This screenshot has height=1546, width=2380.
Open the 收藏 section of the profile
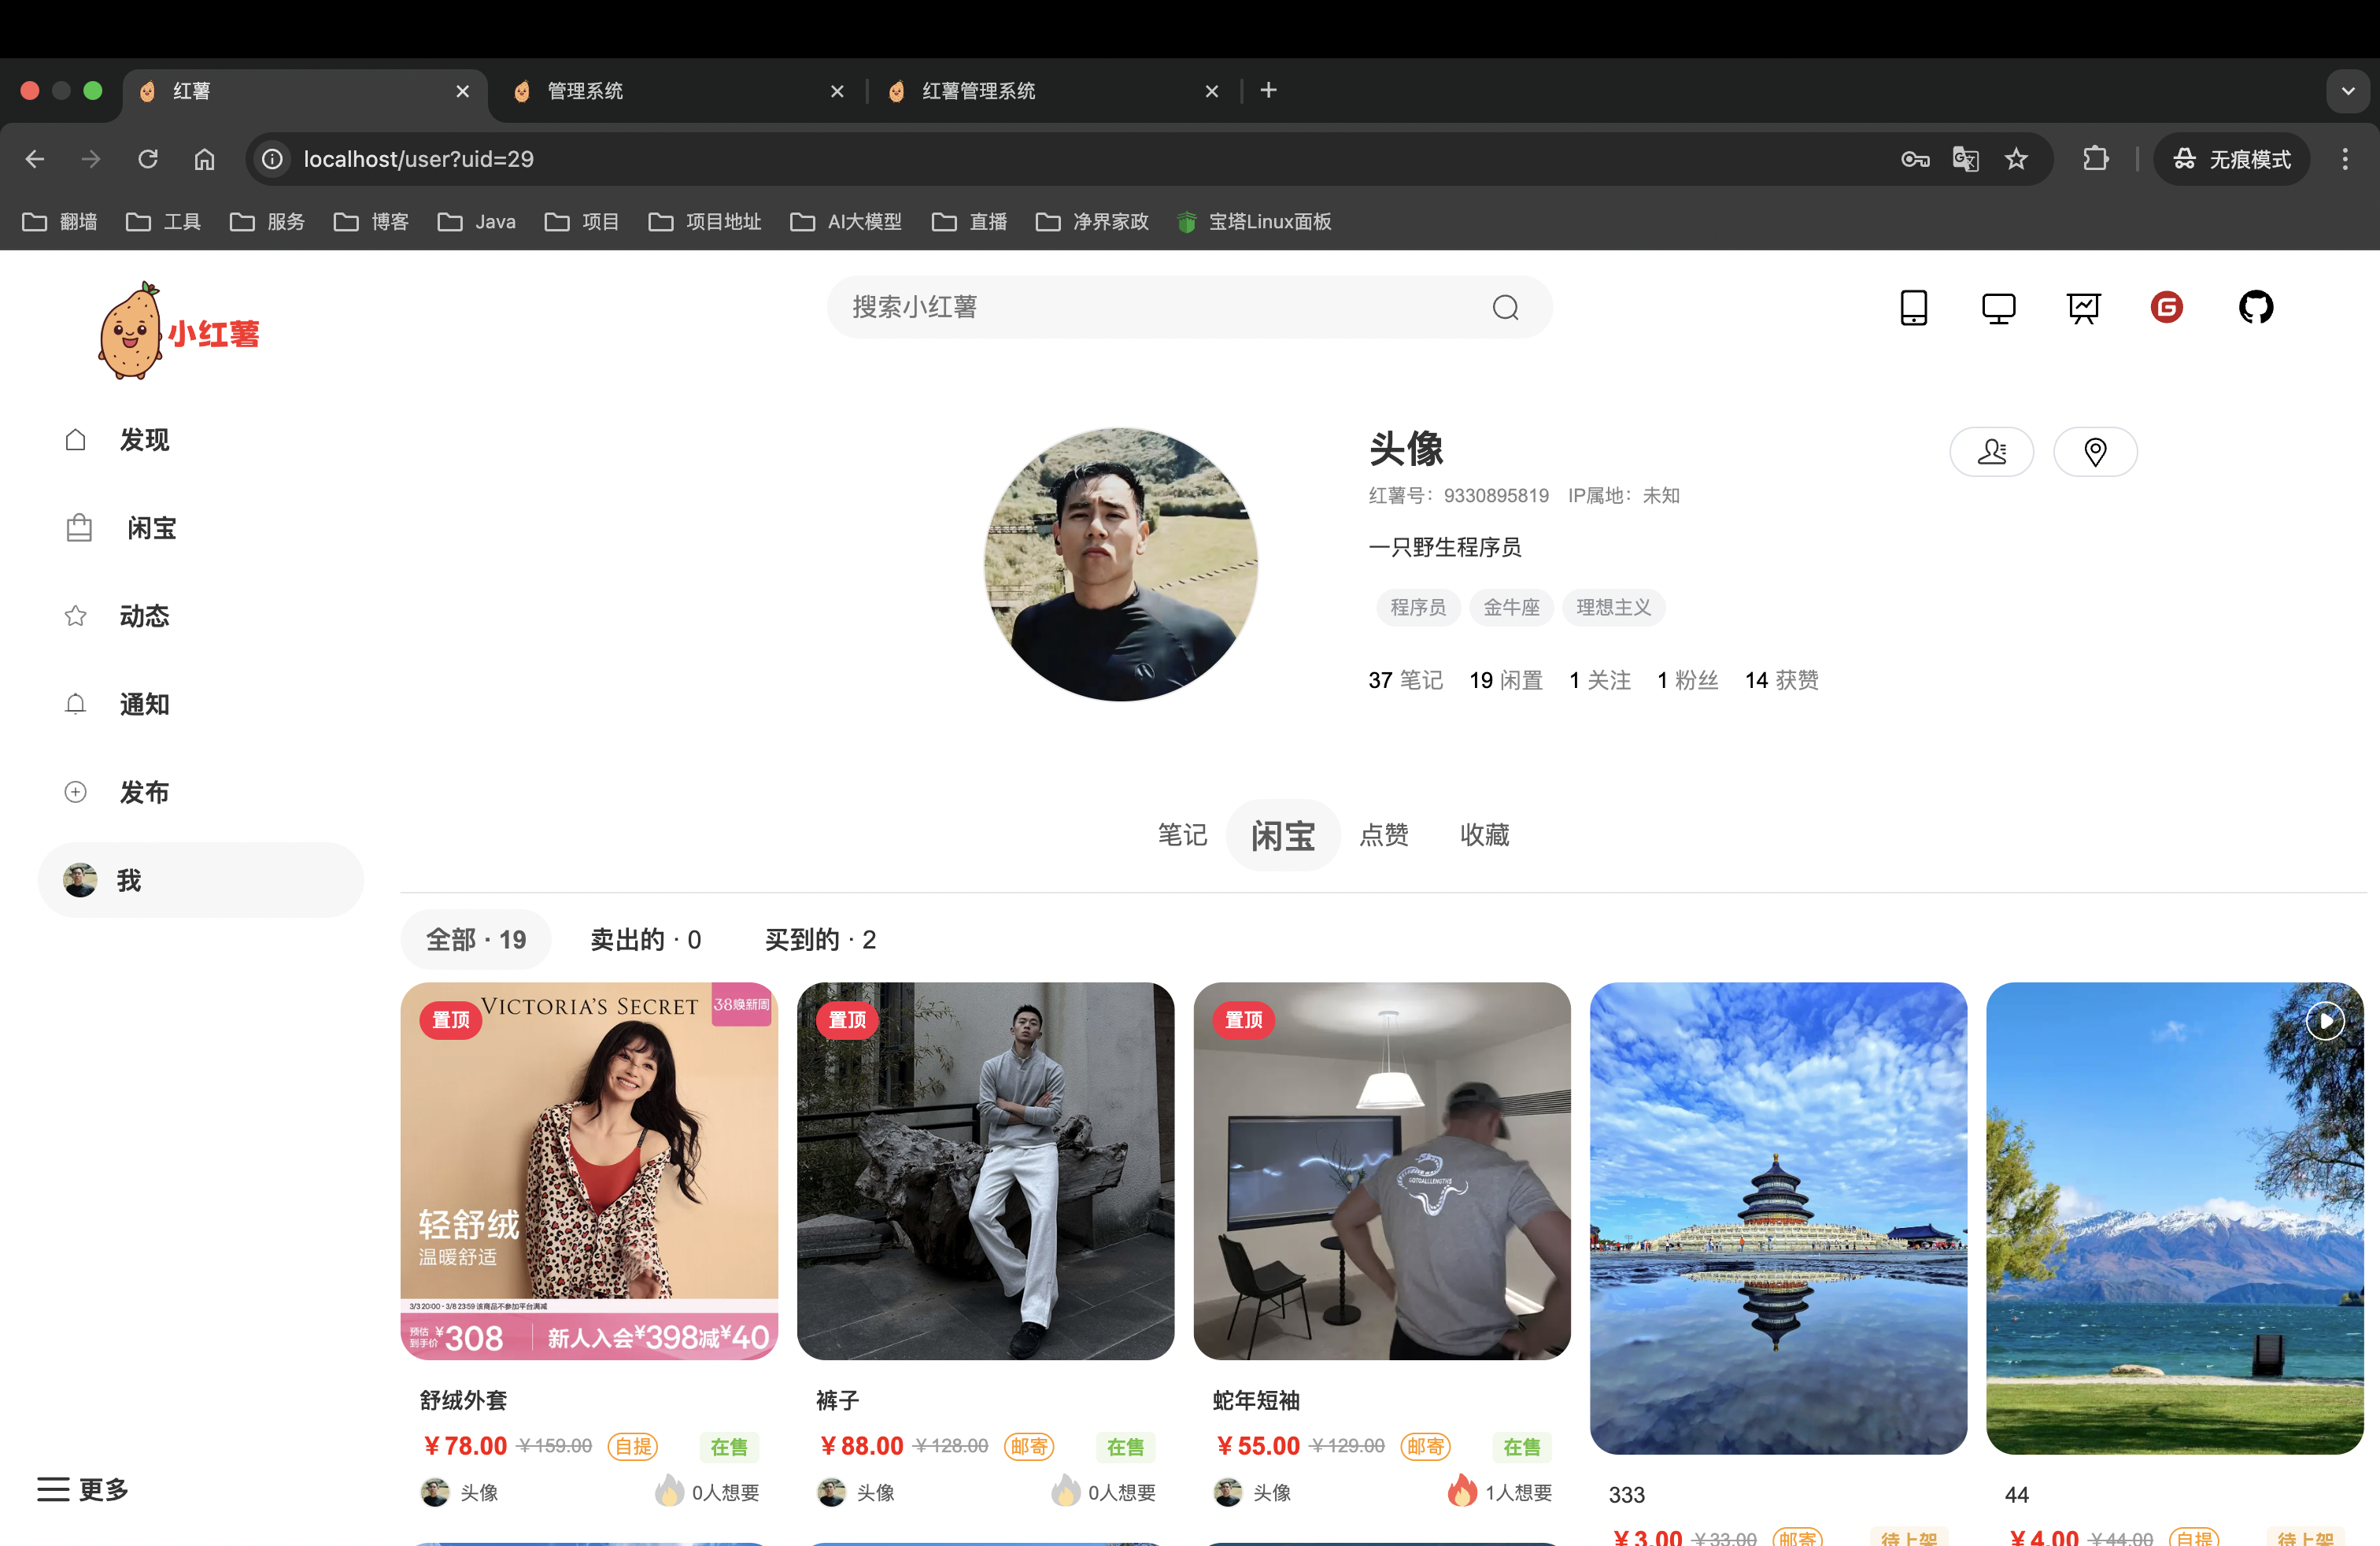[1484, 835]
